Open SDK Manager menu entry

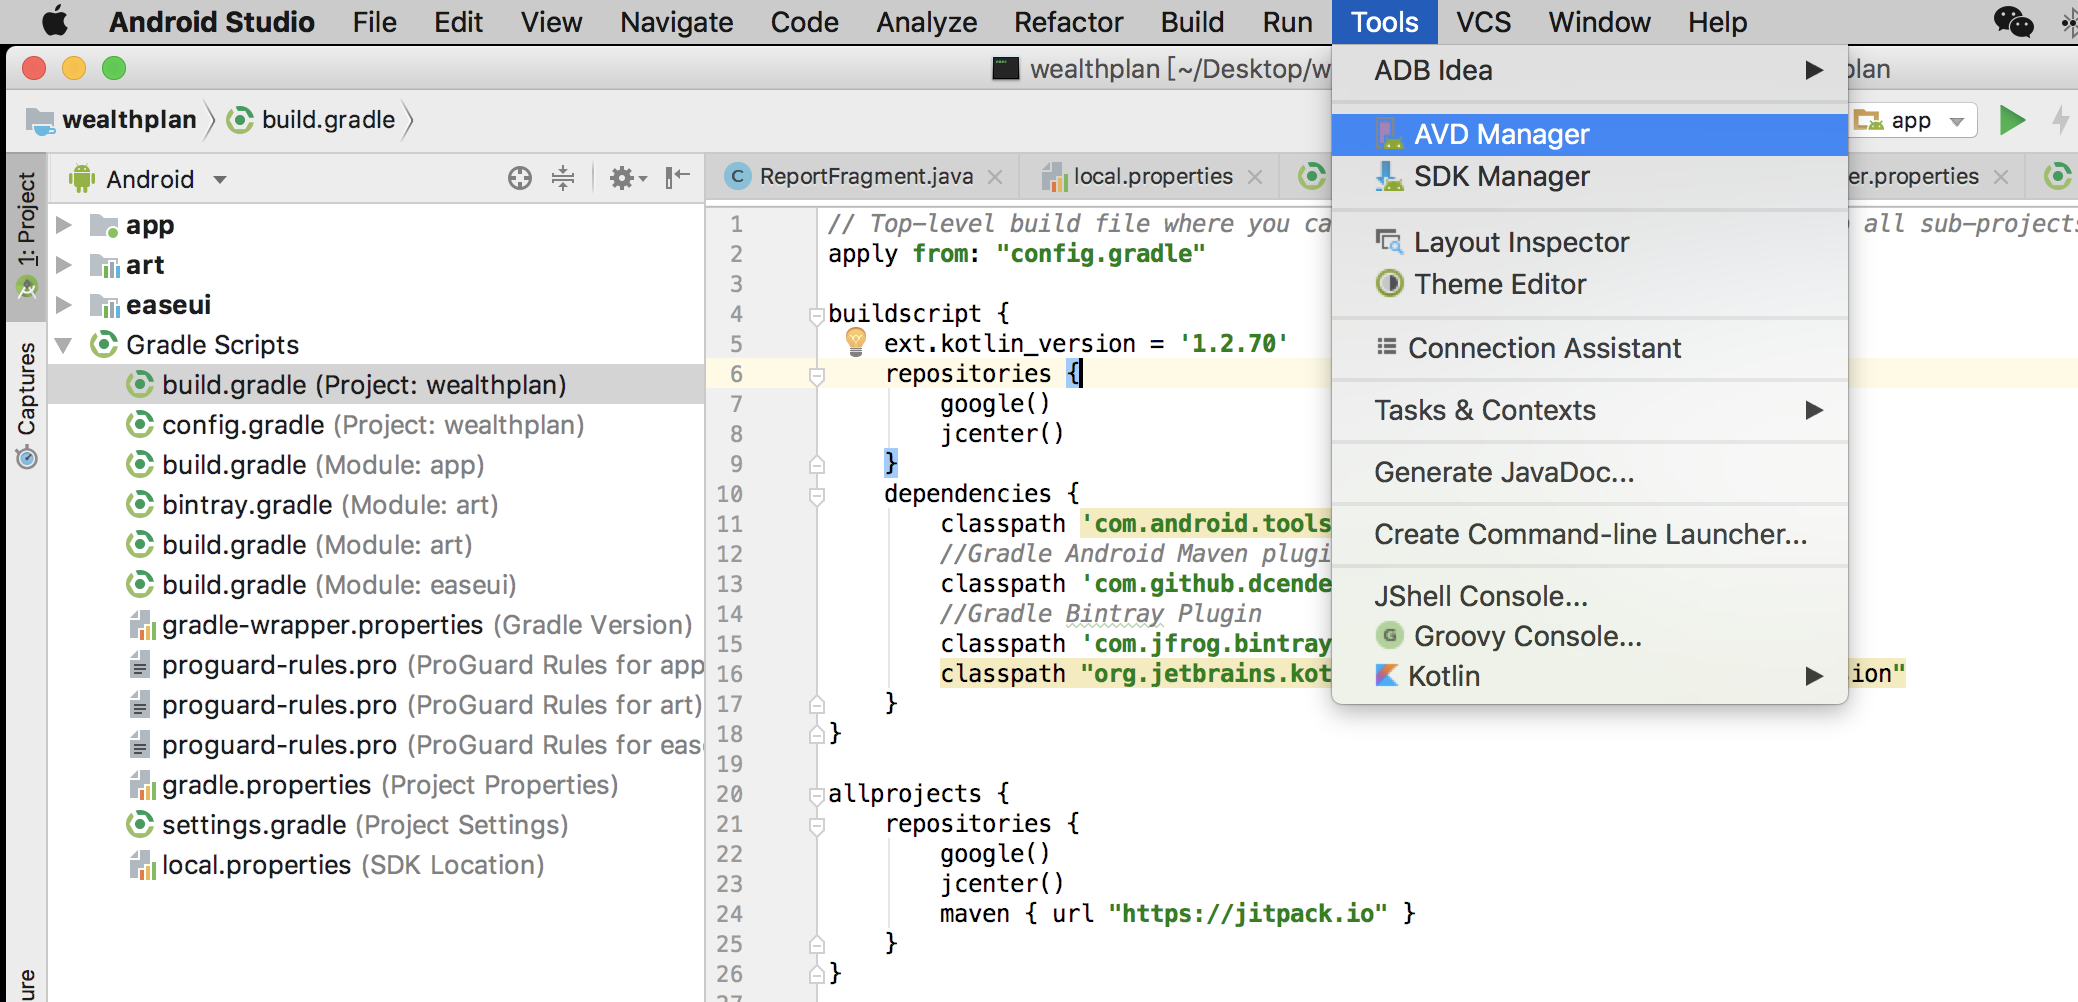tap(1589, 176)
